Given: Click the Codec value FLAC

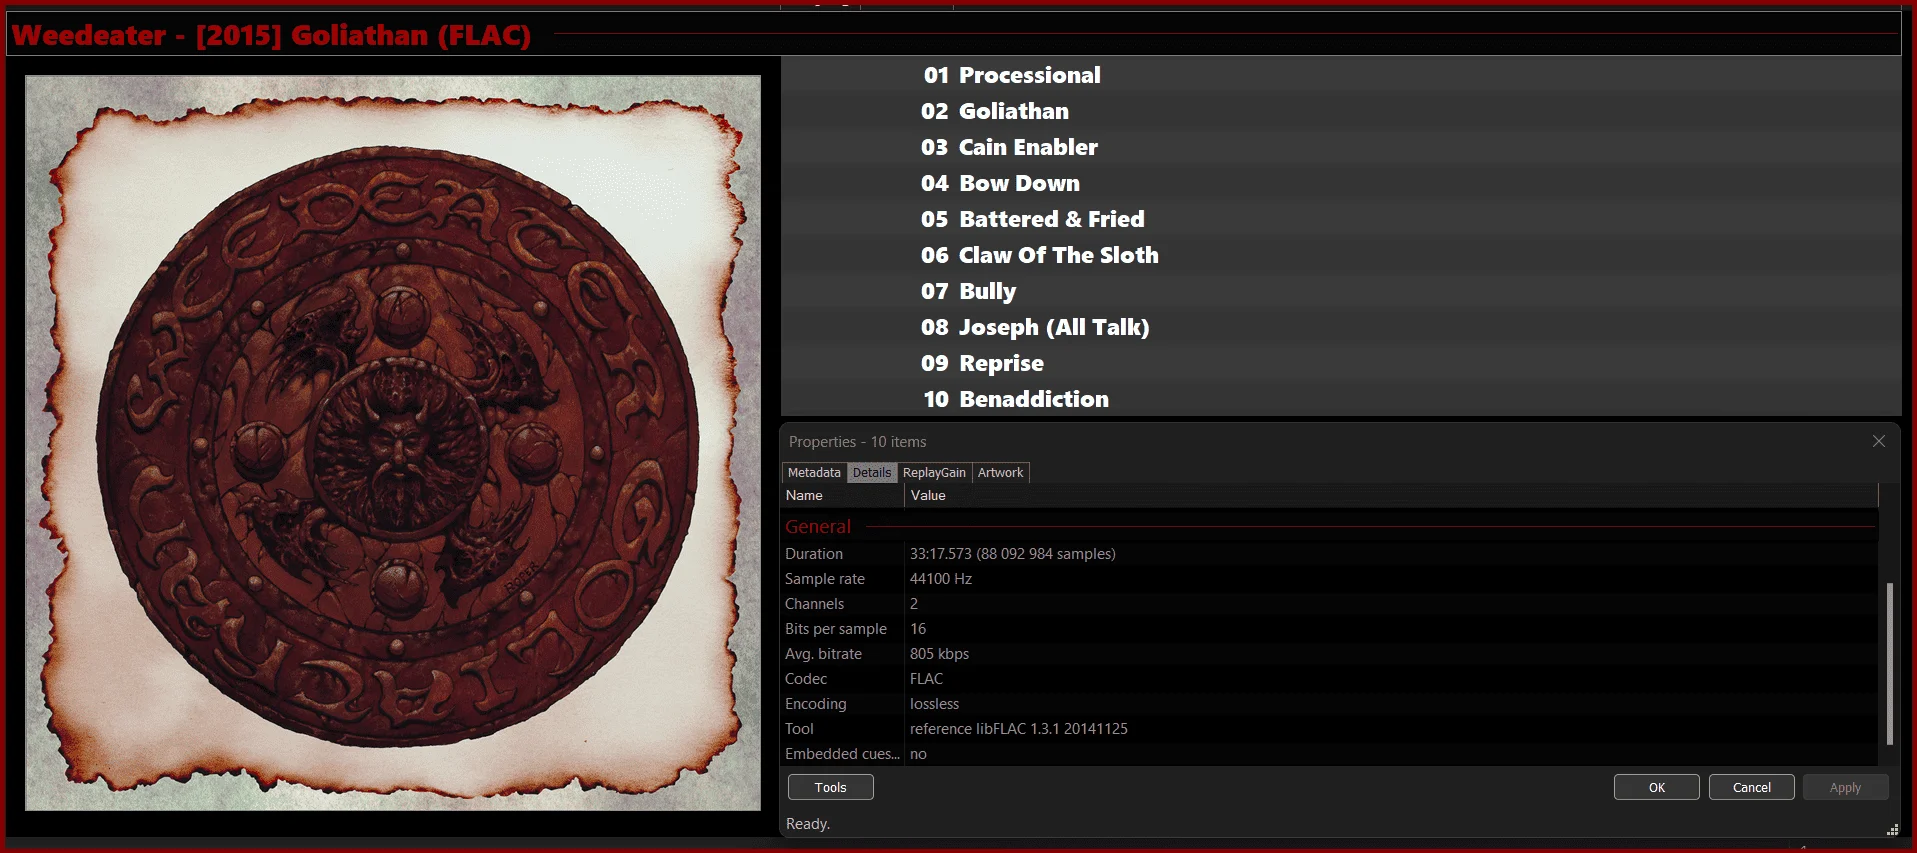Looking at the screenshot, I should (926, 678).
